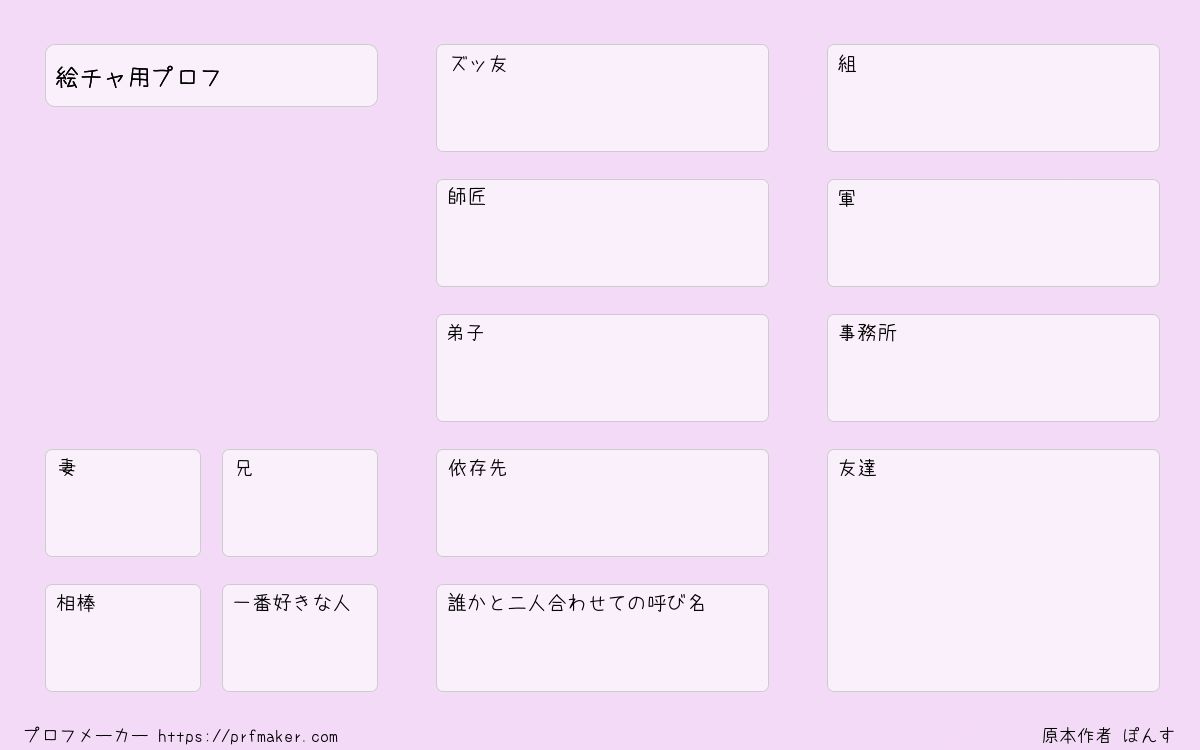Screen dimensions: 1200x750
Task: Select the 弟子 field
Action: click(x=602, y=368)
